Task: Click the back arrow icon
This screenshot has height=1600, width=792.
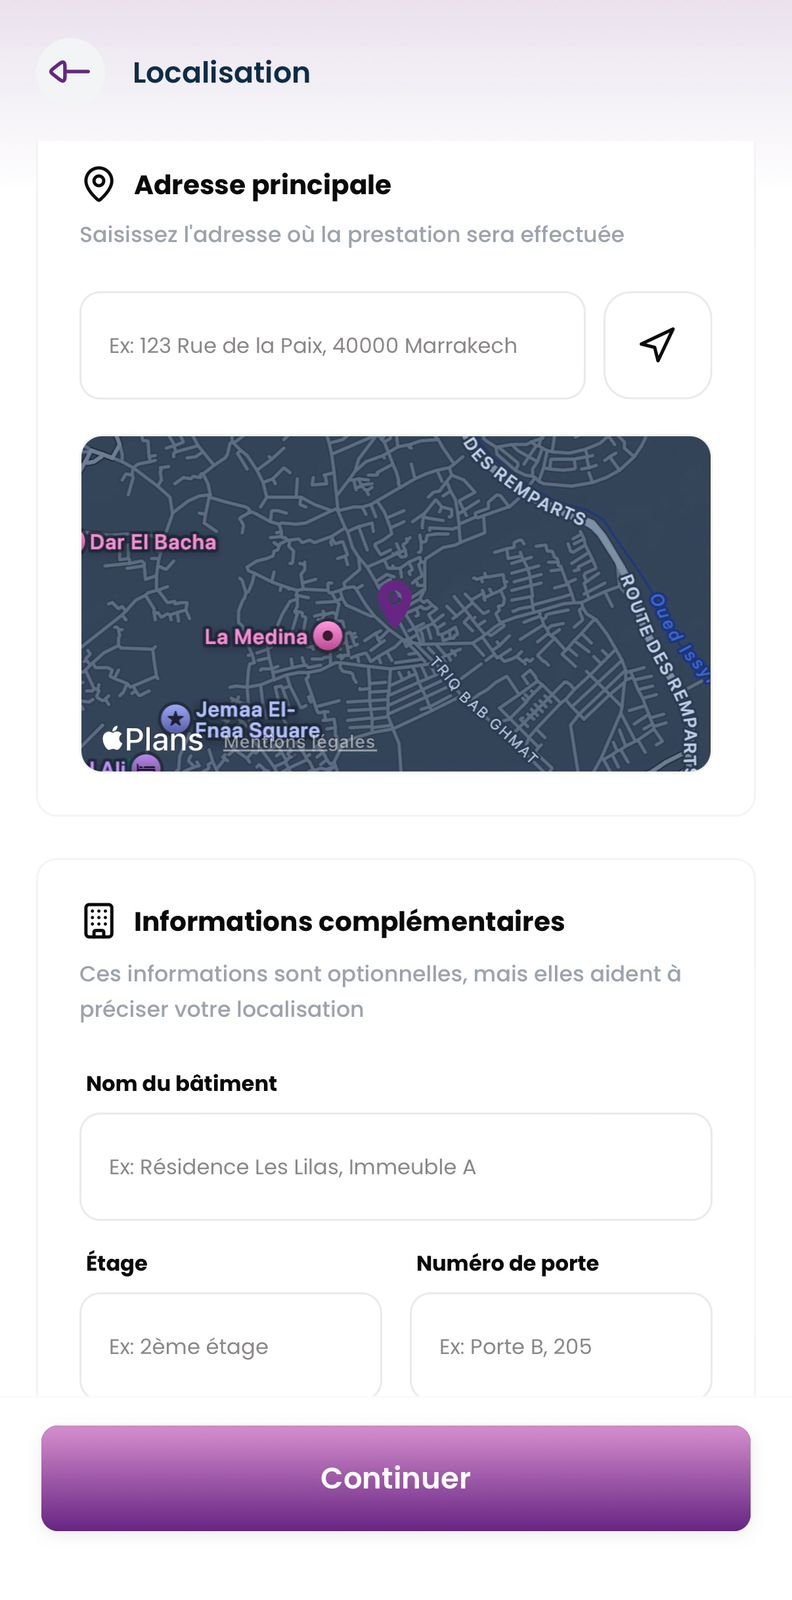Action: pos(67,71)
